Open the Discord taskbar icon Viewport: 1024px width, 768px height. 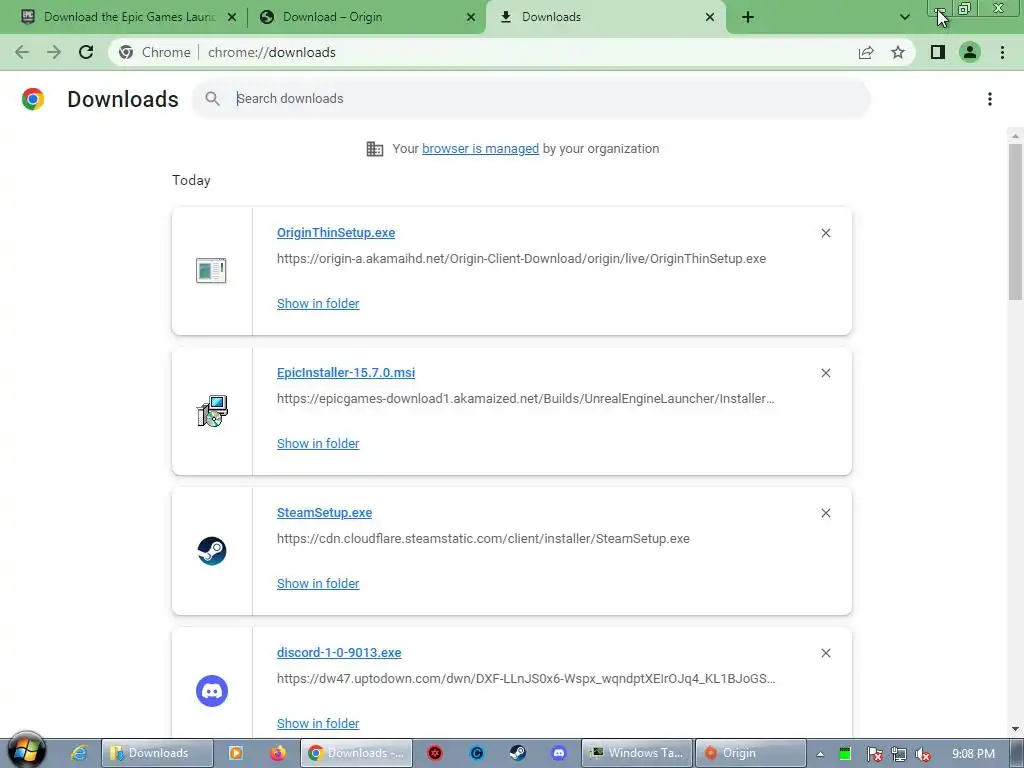559,753
